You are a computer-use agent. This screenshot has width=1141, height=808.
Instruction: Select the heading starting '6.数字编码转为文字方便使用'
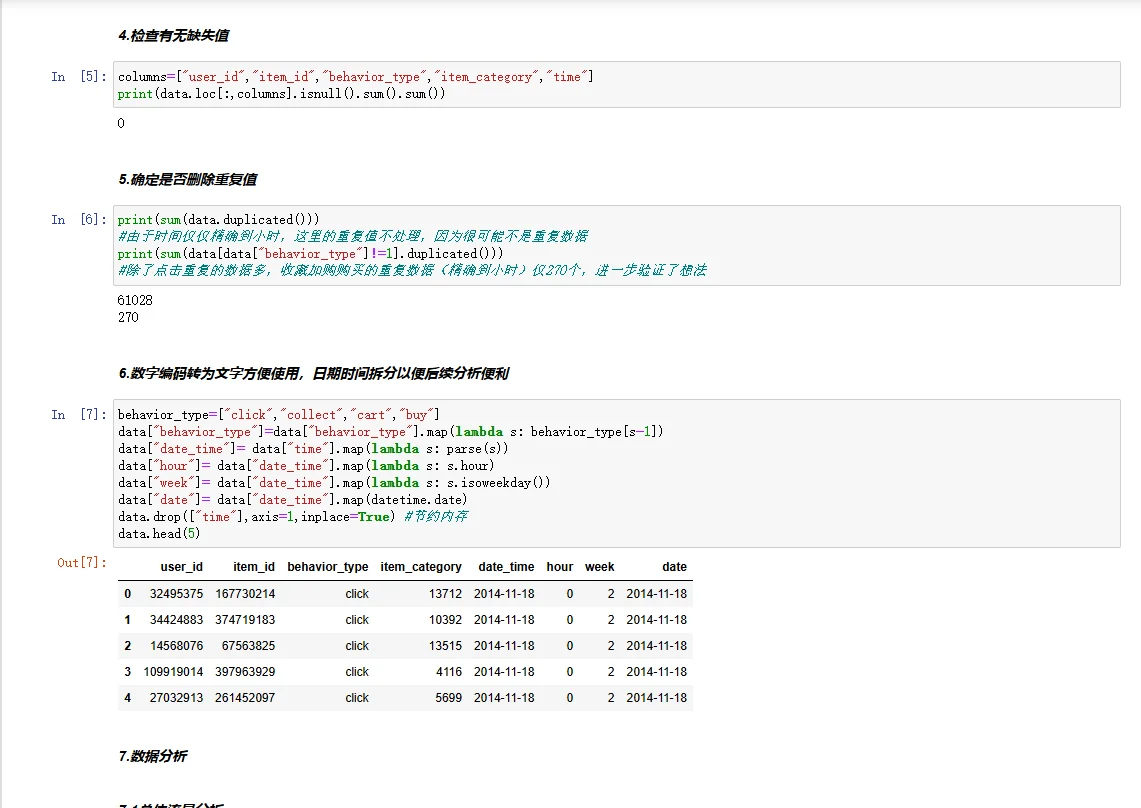click(x=314, y=373)
